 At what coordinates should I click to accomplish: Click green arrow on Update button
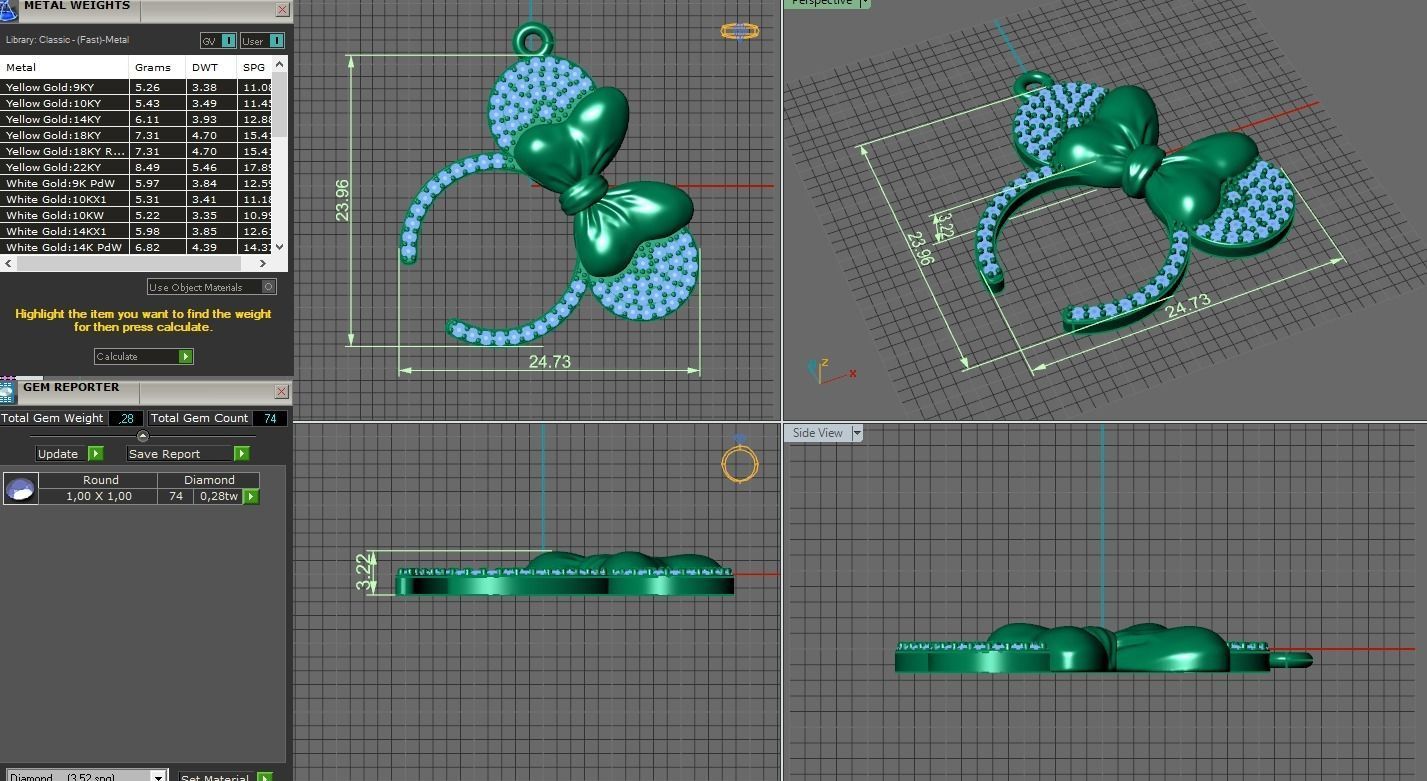pos(96,453)
